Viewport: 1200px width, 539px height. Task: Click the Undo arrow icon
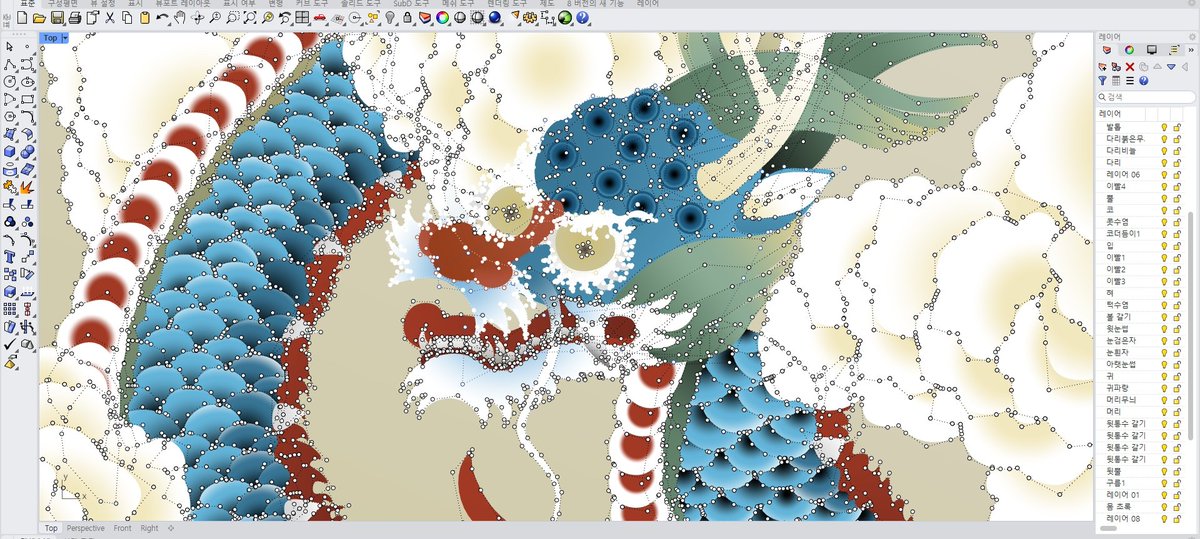162,18
